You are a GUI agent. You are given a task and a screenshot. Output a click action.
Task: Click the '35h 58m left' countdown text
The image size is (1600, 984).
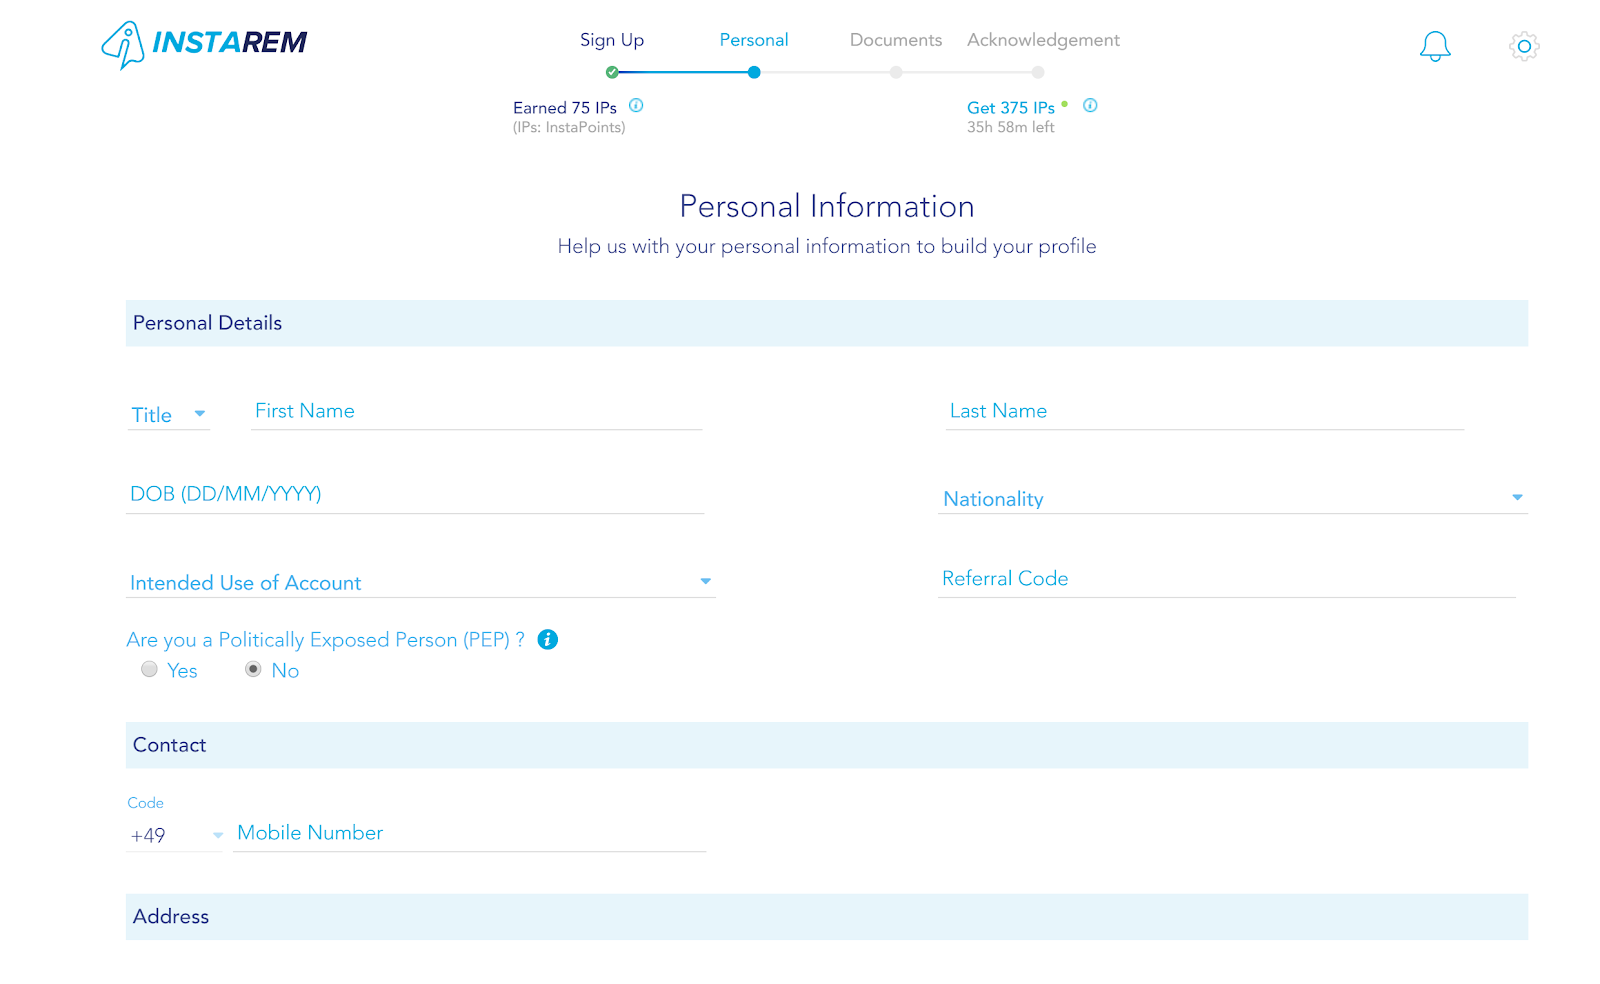[x=1010, y=127]
